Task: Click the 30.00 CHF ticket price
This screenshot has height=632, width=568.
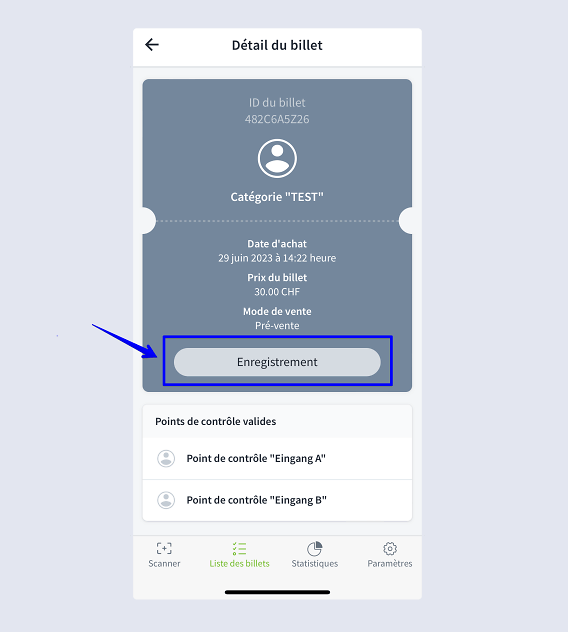Action: click(x=277, y=292)
